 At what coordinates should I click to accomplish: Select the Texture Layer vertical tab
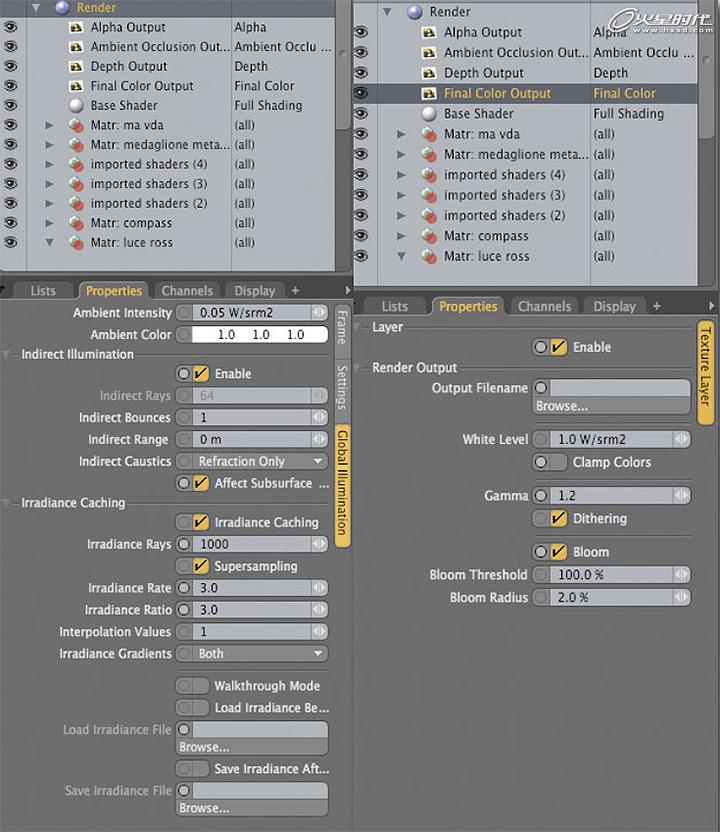[705, 372]
